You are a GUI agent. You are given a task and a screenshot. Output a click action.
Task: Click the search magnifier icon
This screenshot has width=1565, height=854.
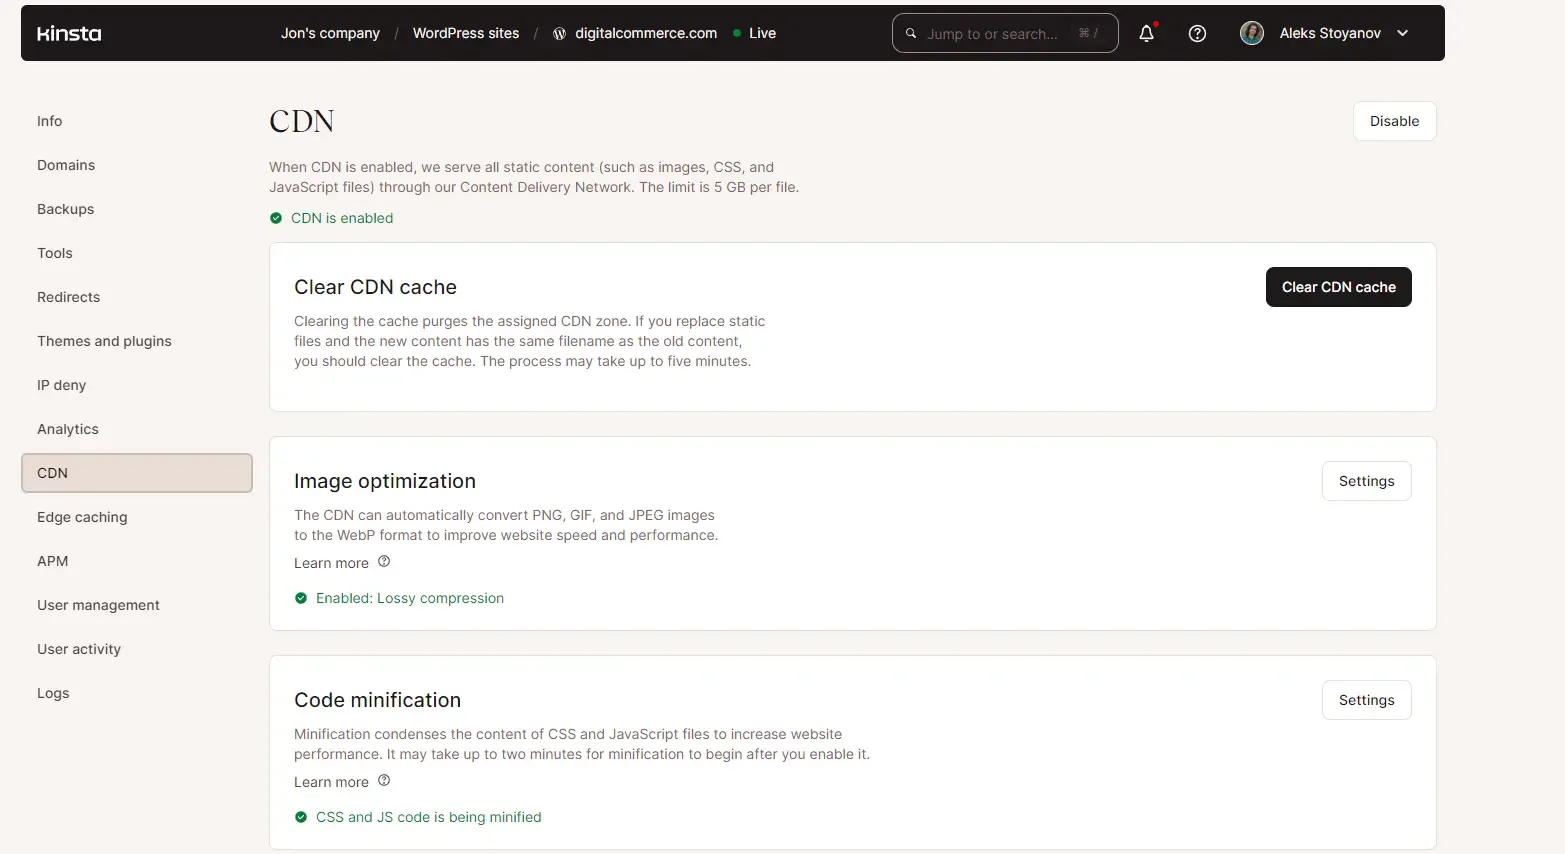coord(910,33)
